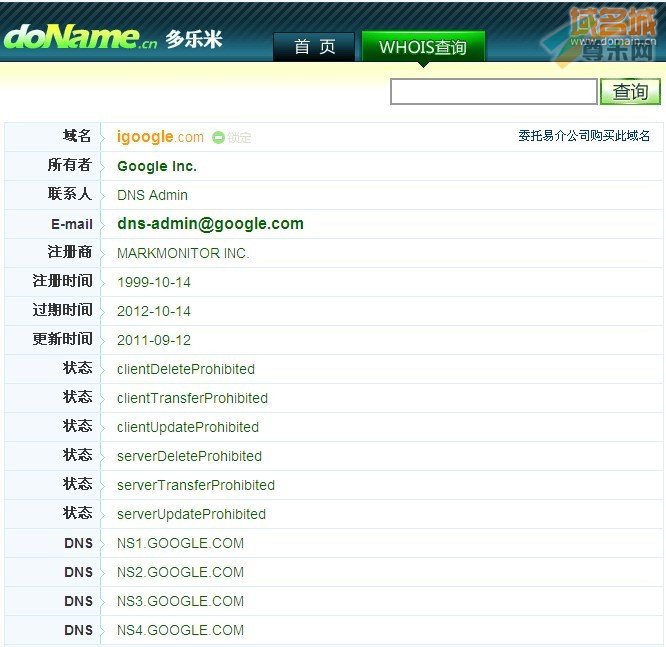Click the 更新时间 row label

62,339
